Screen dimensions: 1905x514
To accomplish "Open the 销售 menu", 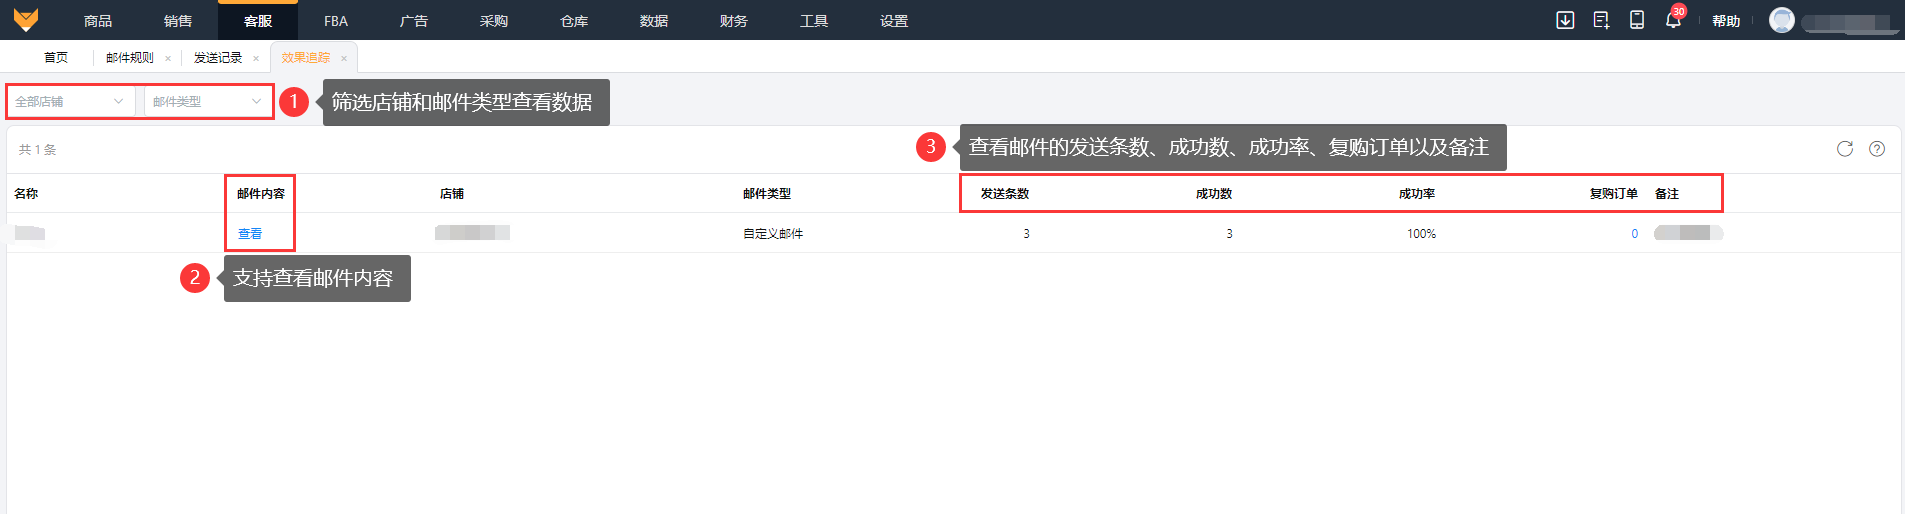I will 178,21.
